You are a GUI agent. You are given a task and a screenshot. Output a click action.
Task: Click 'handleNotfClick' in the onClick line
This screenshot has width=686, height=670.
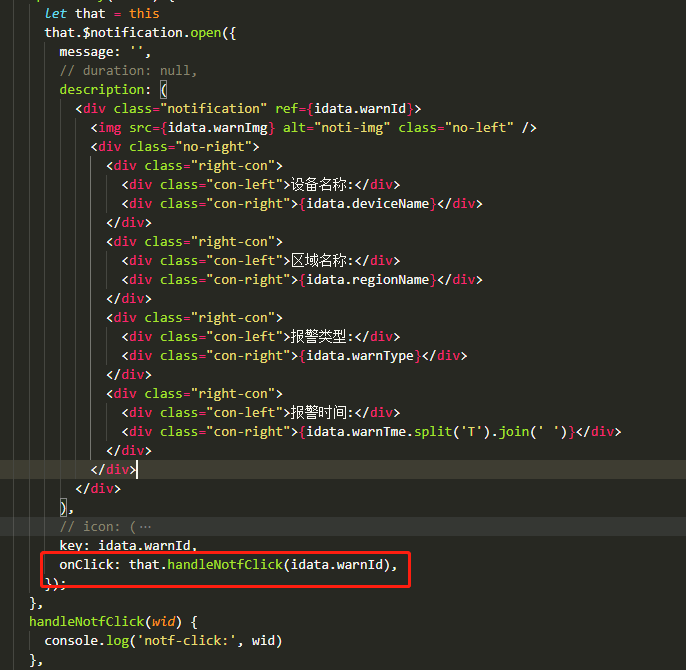click(x=225, y=565)
